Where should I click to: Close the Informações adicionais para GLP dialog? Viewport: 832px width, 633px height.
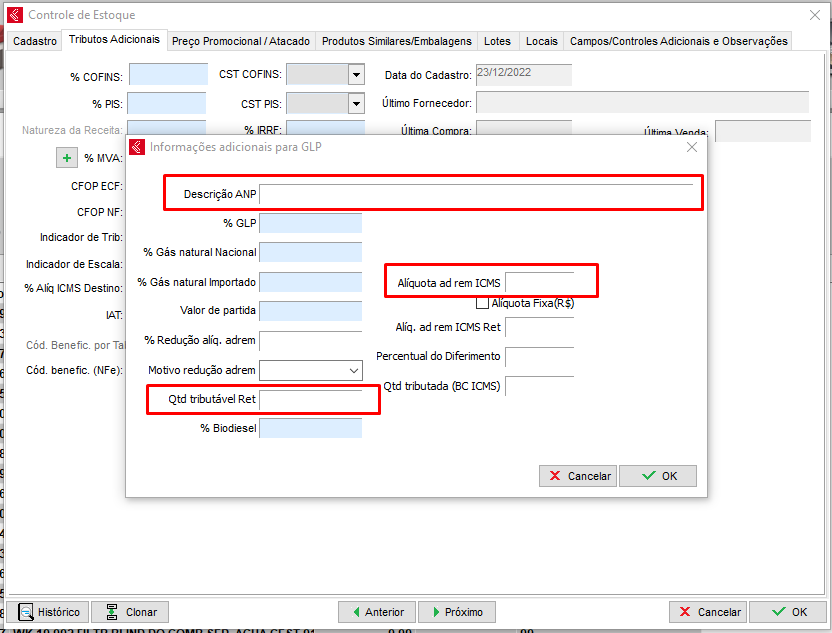pyautogui.click(x=691, y=147)
